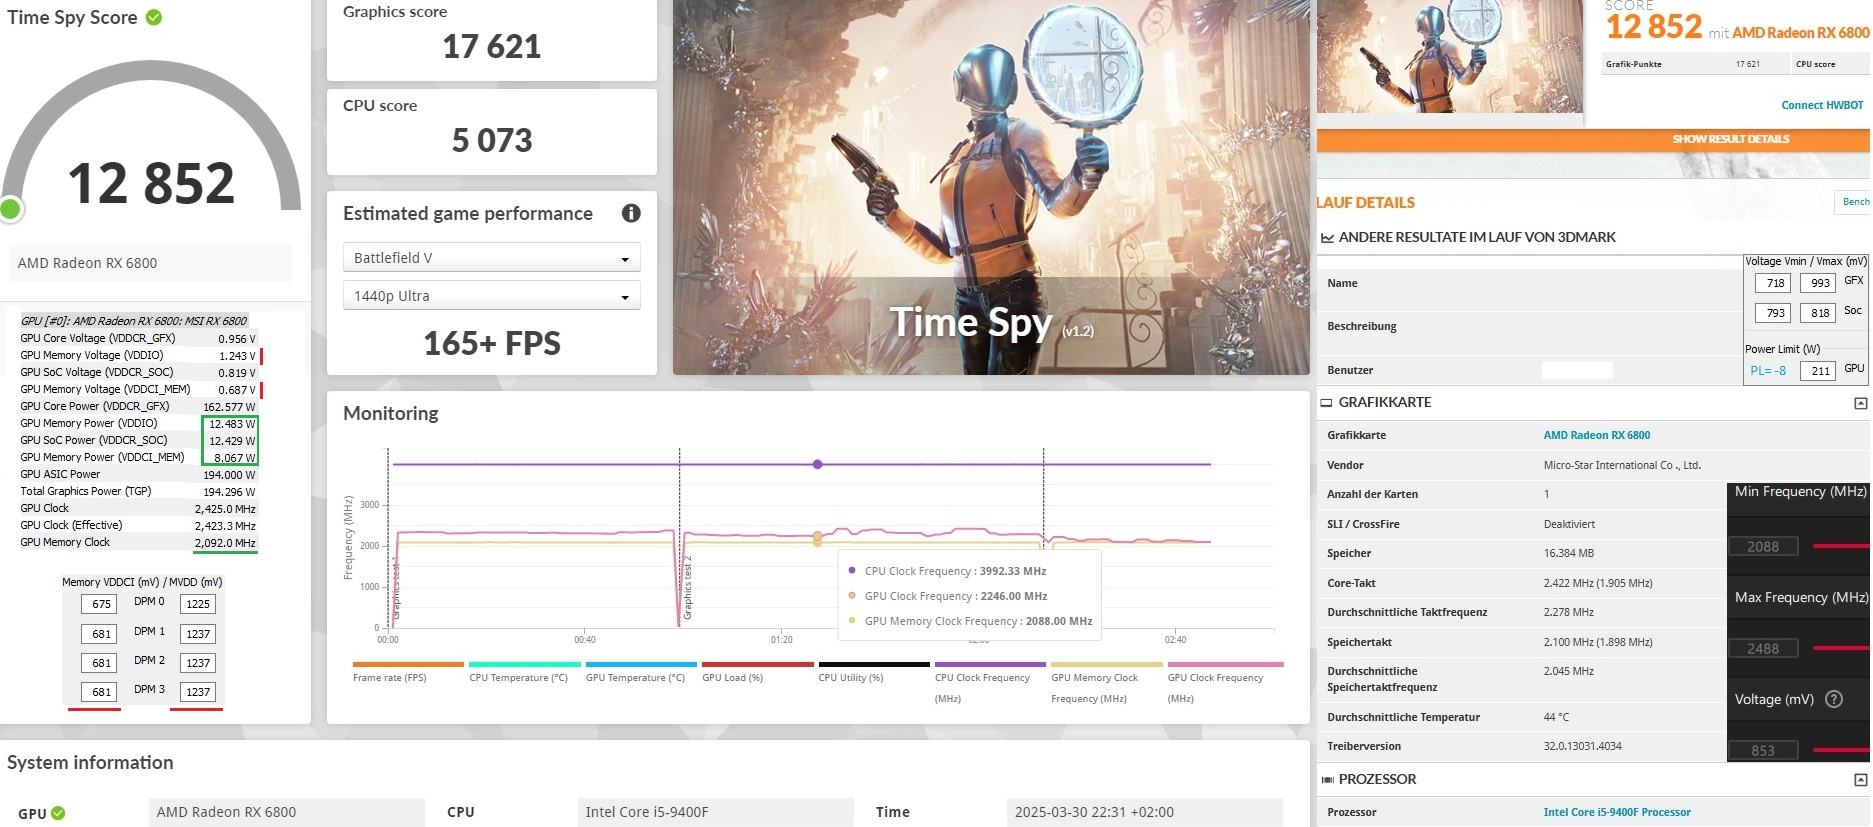Open Intel Core i5-9400F Processor link
1873x827 pixels.
click(1617, 812)
